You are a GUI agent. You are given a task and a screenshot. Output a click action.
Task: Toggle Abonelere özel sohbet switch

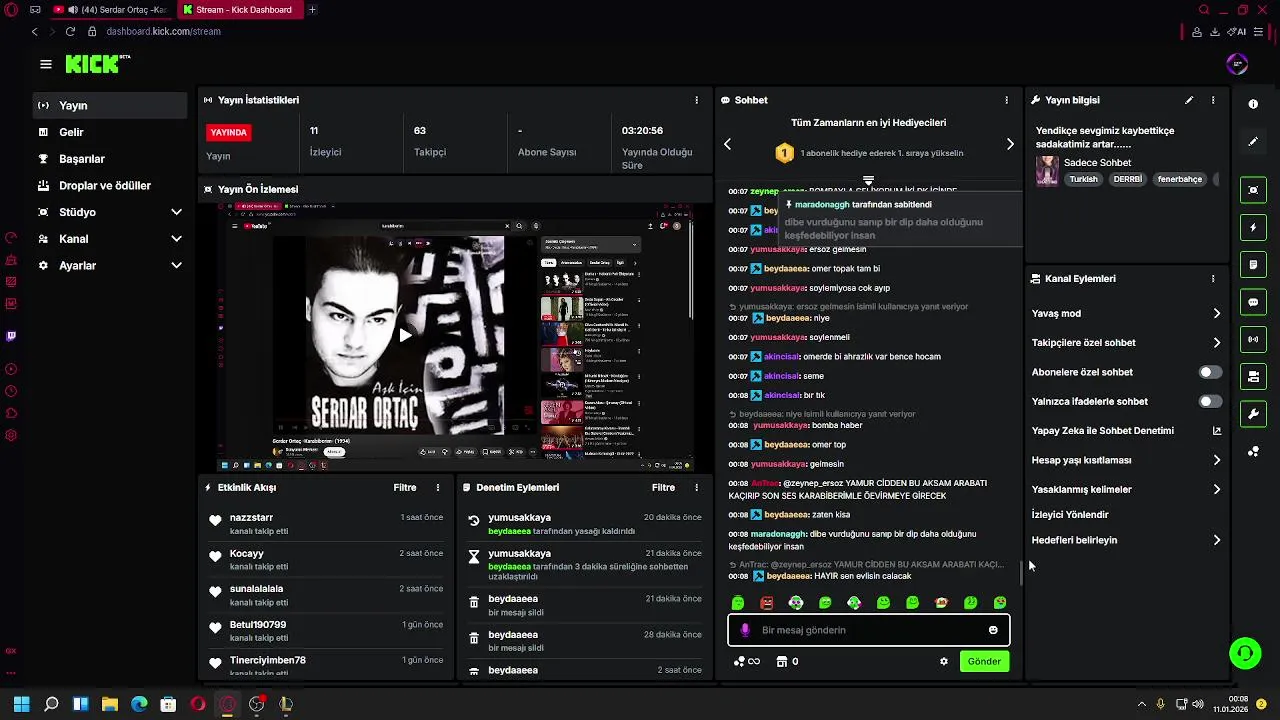1210,372
